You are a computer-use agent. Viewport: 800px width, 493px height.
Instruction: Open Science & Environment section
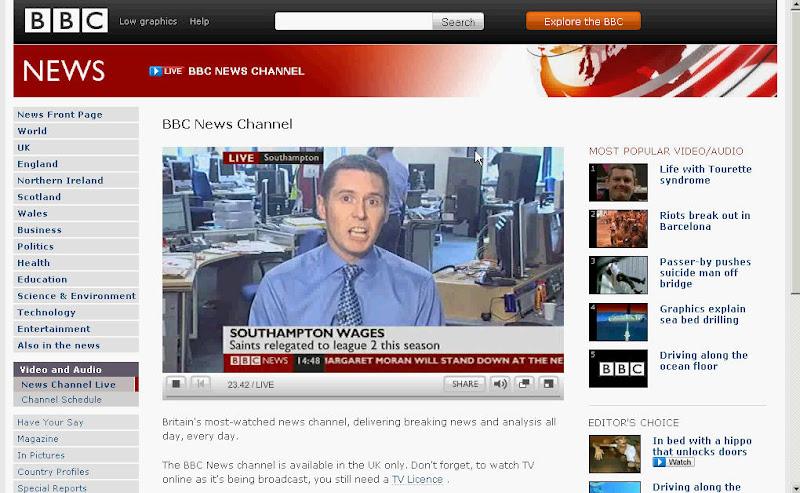(76, 296)
